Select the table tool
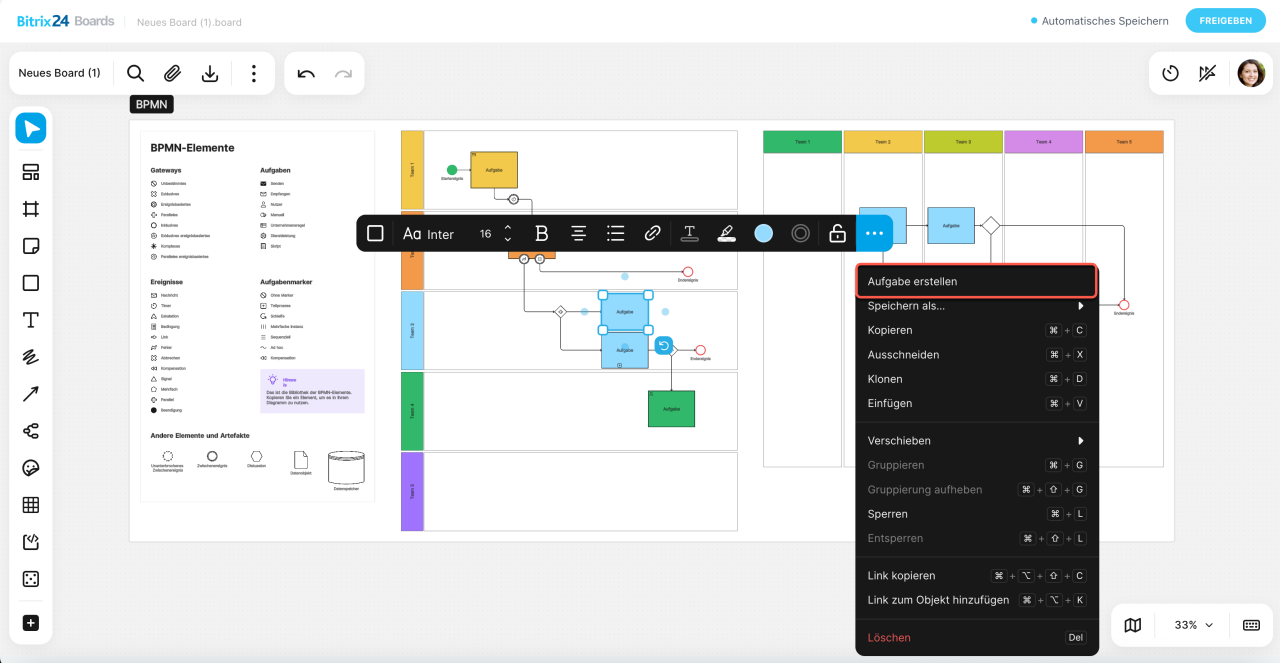This screenshot has height=663, width=1280. coord(31,505)
